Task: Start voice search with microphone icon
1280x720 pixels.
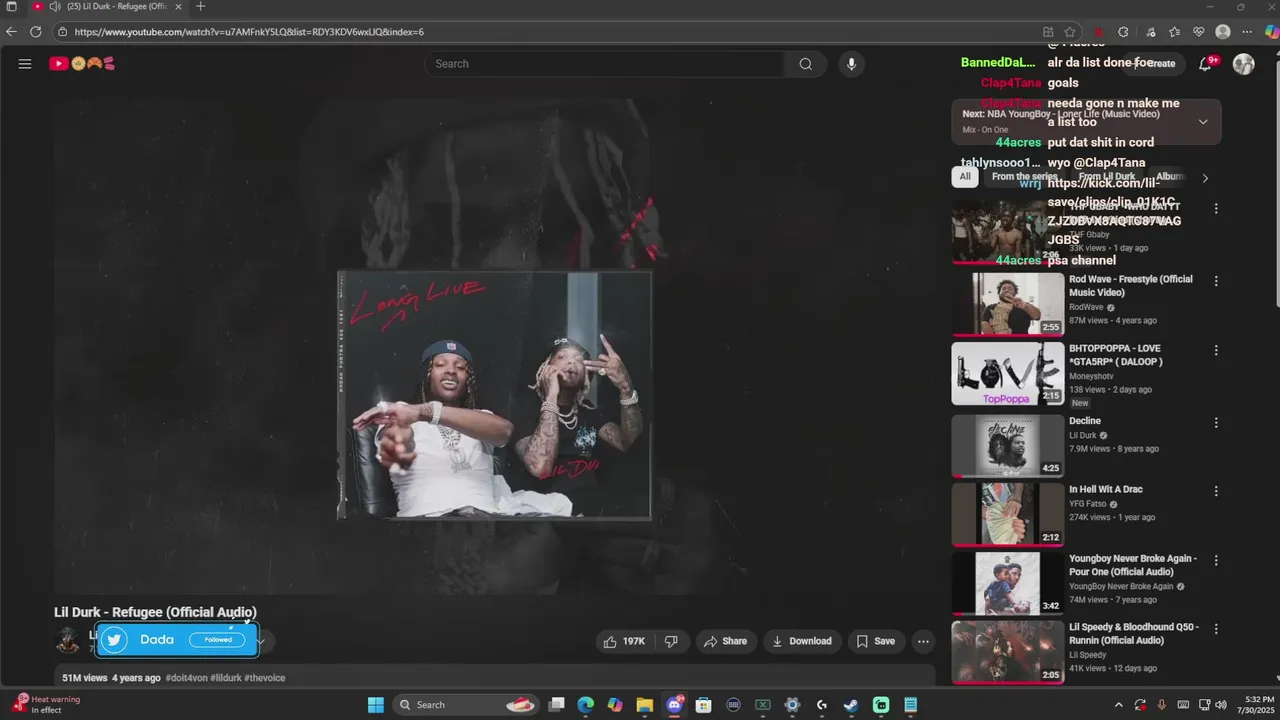Action: tap(851, 64)
